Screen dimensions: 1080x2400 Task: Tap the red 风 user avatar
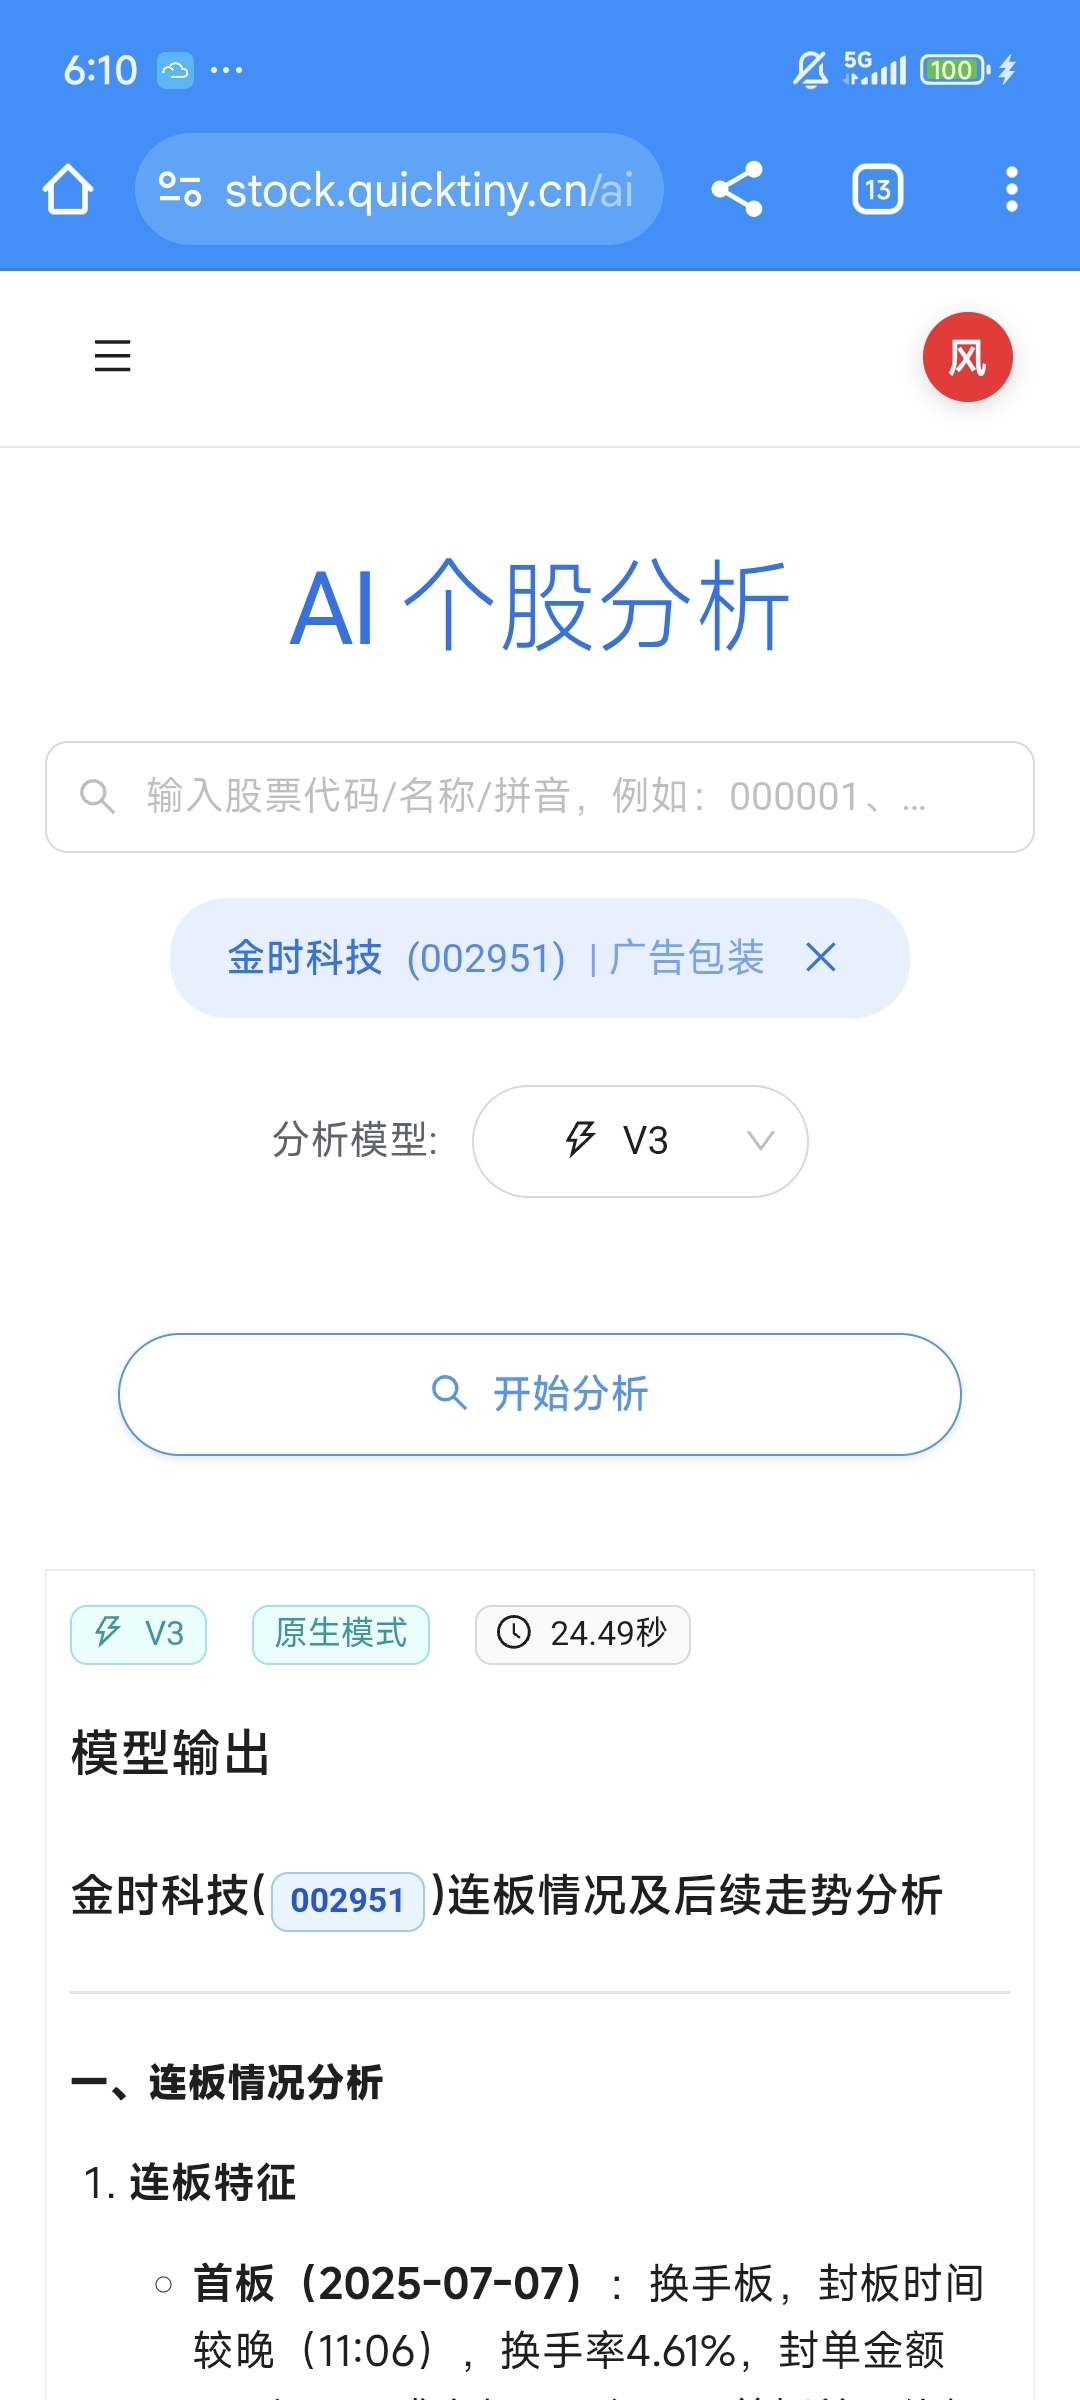[x=967, y=357]
